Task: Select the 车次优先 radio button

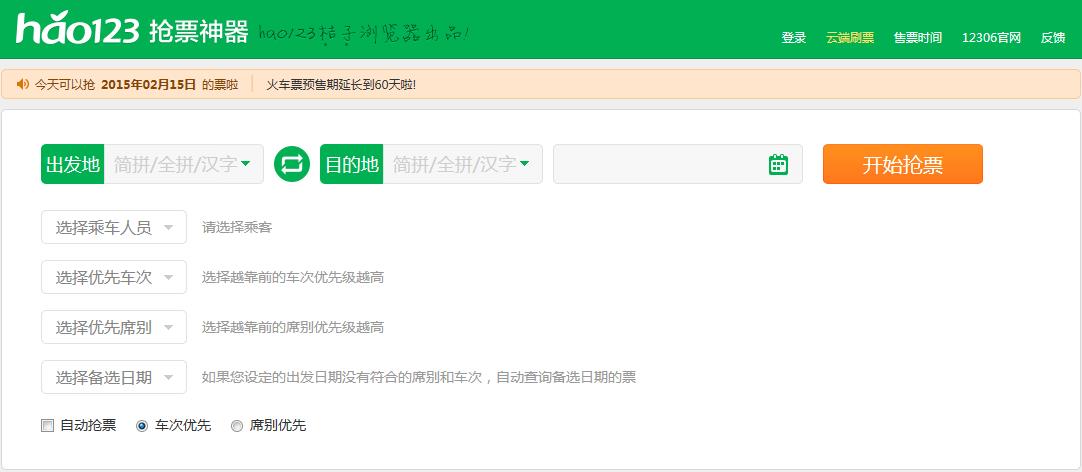Action: [142, 426]
